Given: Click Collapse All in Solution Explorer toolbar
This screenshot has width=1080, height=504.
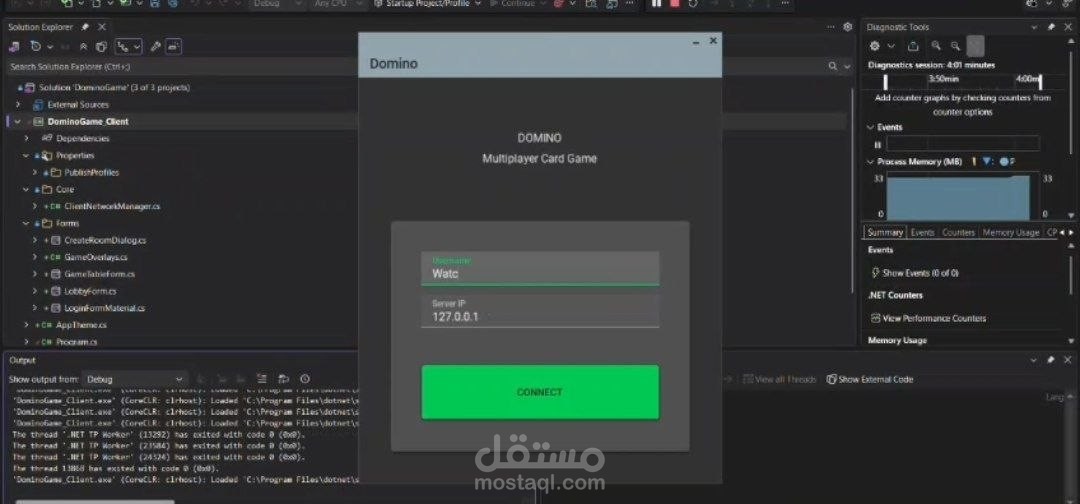Looking at the screenshot, I should point(83,47).
